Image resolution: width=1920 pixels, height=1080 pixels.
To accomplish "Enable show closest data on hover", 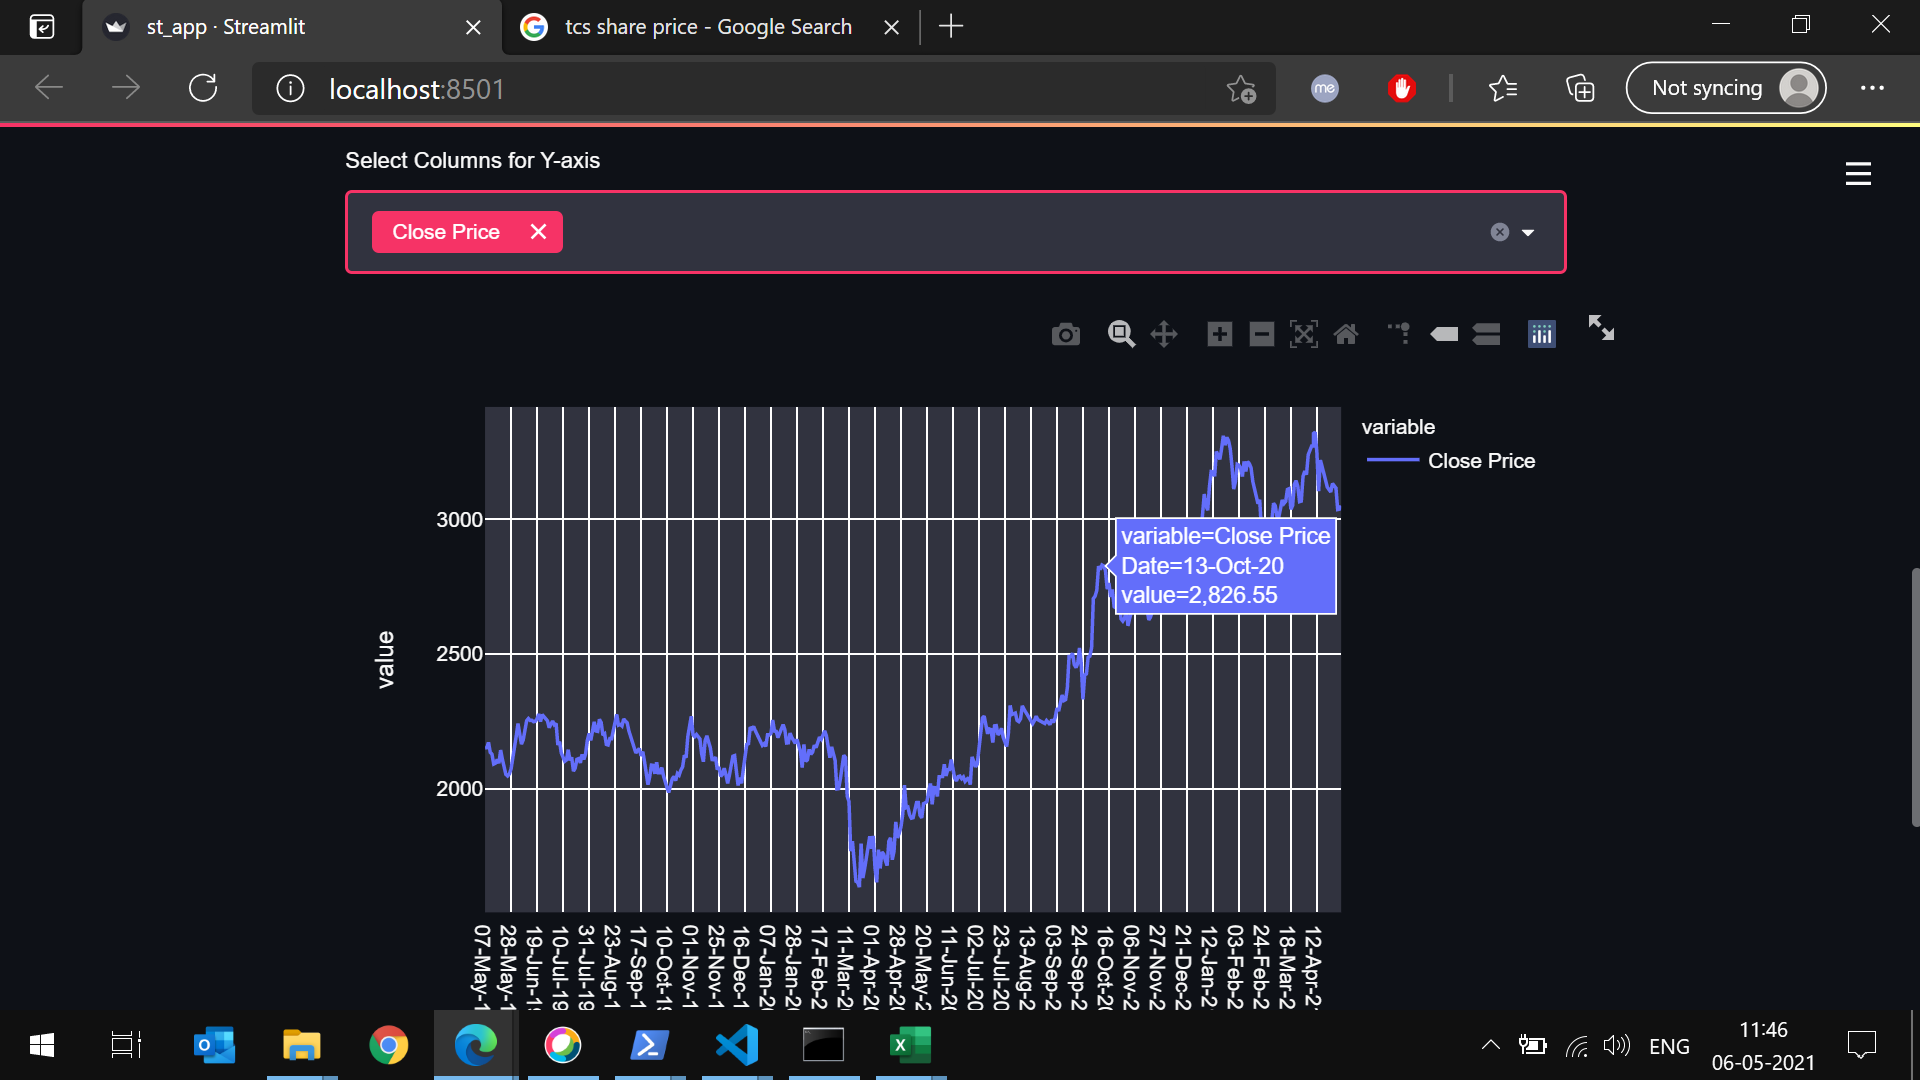I will pyautogui.click(x=1444, y=334).
